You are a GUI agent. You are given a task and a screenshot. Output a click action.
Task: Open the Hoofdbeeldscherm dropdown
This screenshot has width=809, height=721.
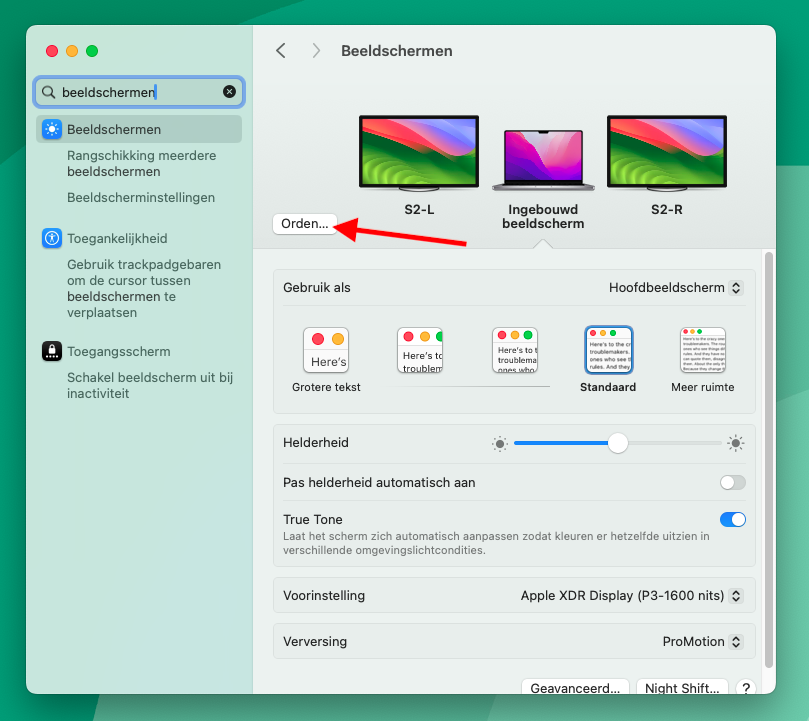click(676, 288)
